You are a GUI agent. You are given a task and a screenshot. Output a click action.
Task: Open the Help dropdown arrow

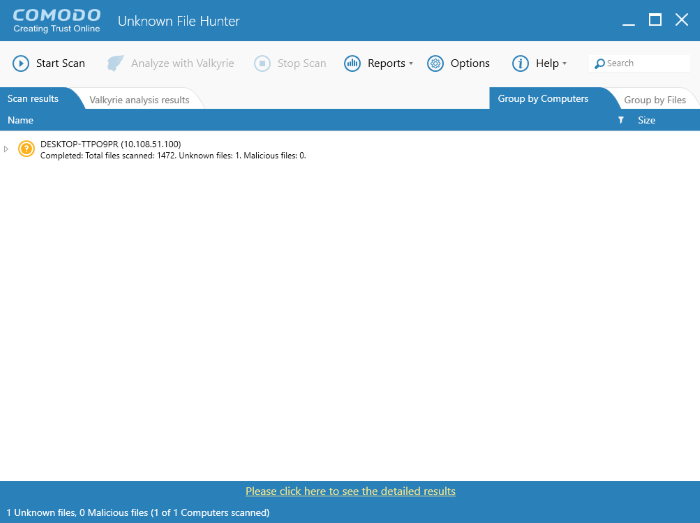pyautogui.click(x=564, y=64)
